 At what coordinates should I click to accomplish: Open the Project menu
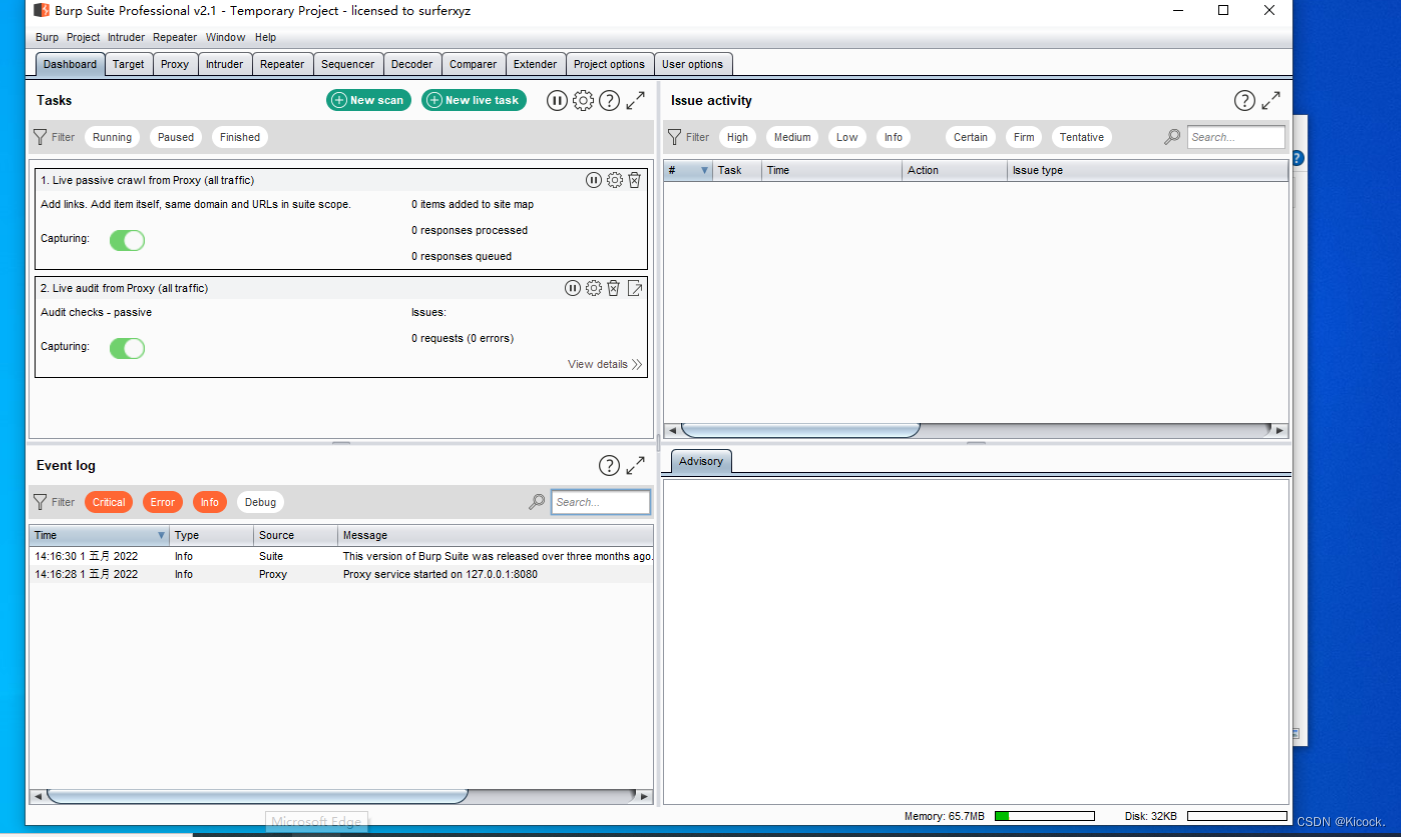click(83, 37)
